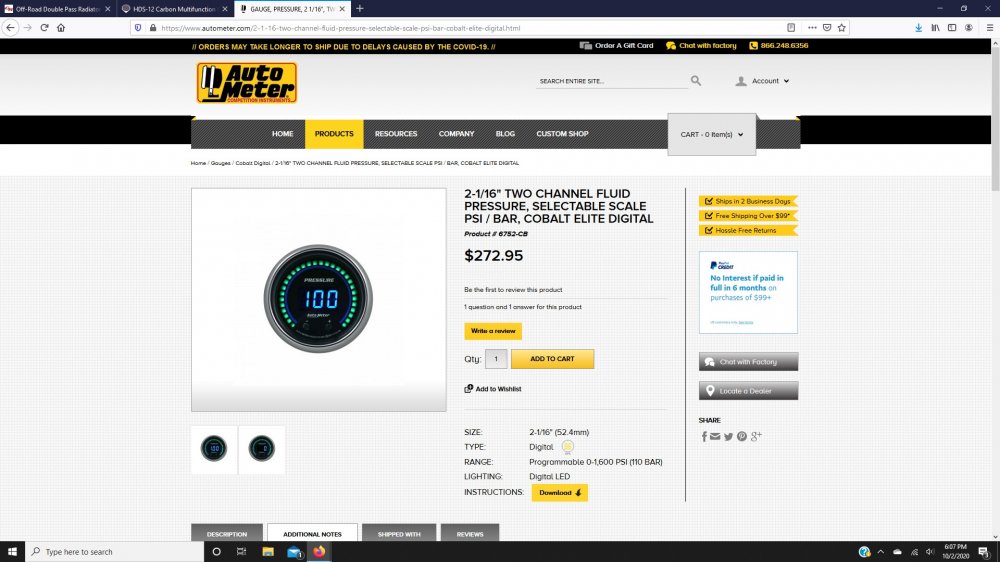
Task: Click the site search magnifier icon
Action: (x=696, y=81)
